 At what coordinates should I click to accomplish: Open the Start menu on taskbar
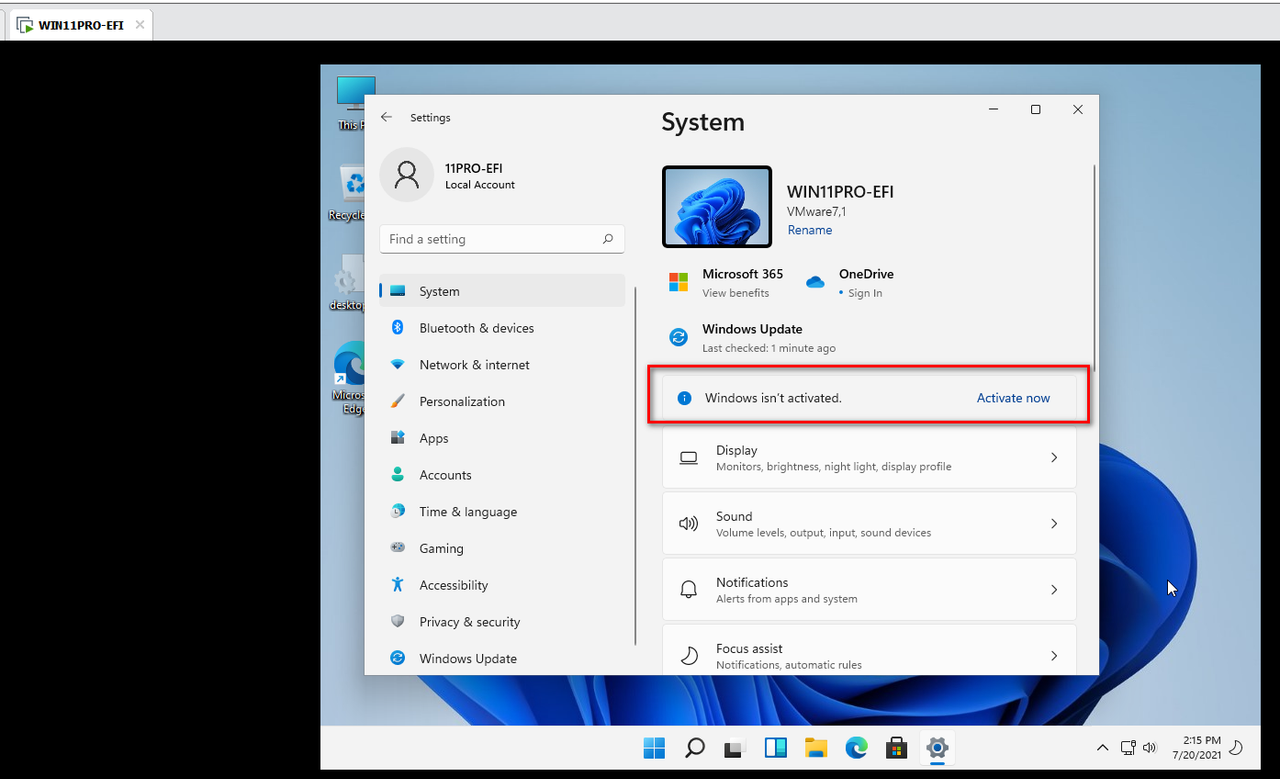[654, 747]
